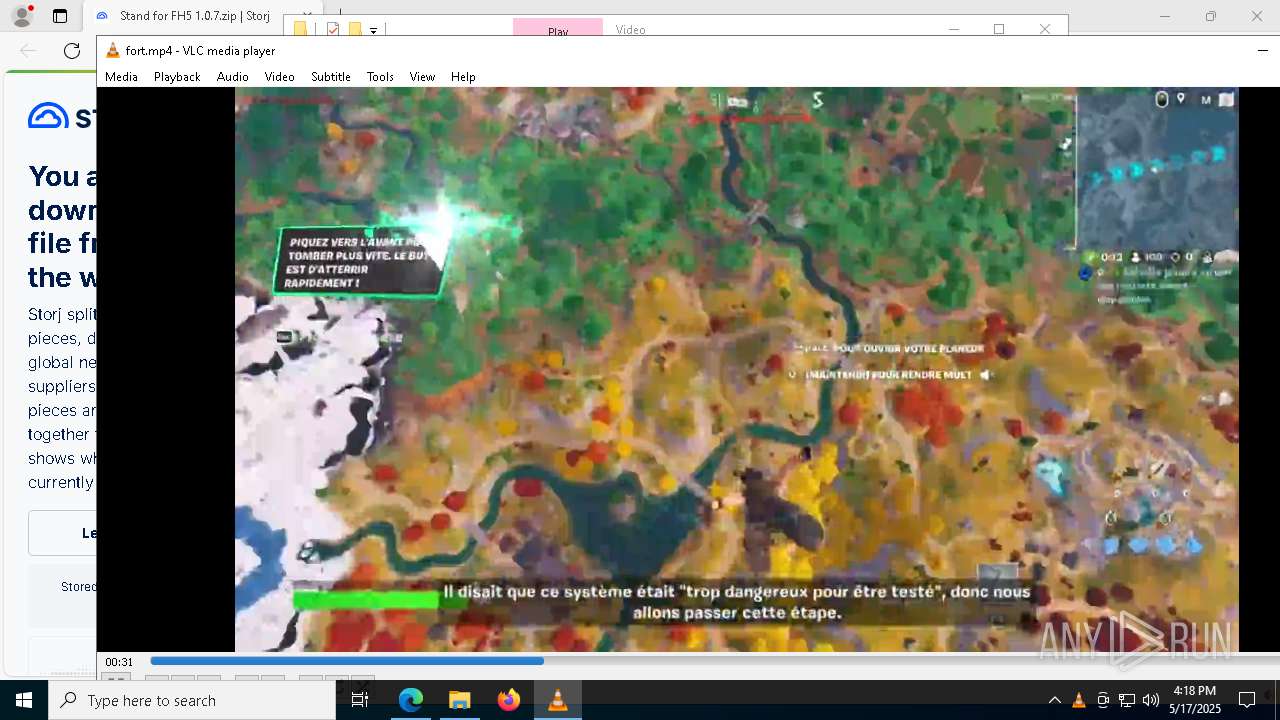Click Properties checkmark icon in Explorer toolbar
Viewport: 1280px width, 720px height.
tap(333, 29)
